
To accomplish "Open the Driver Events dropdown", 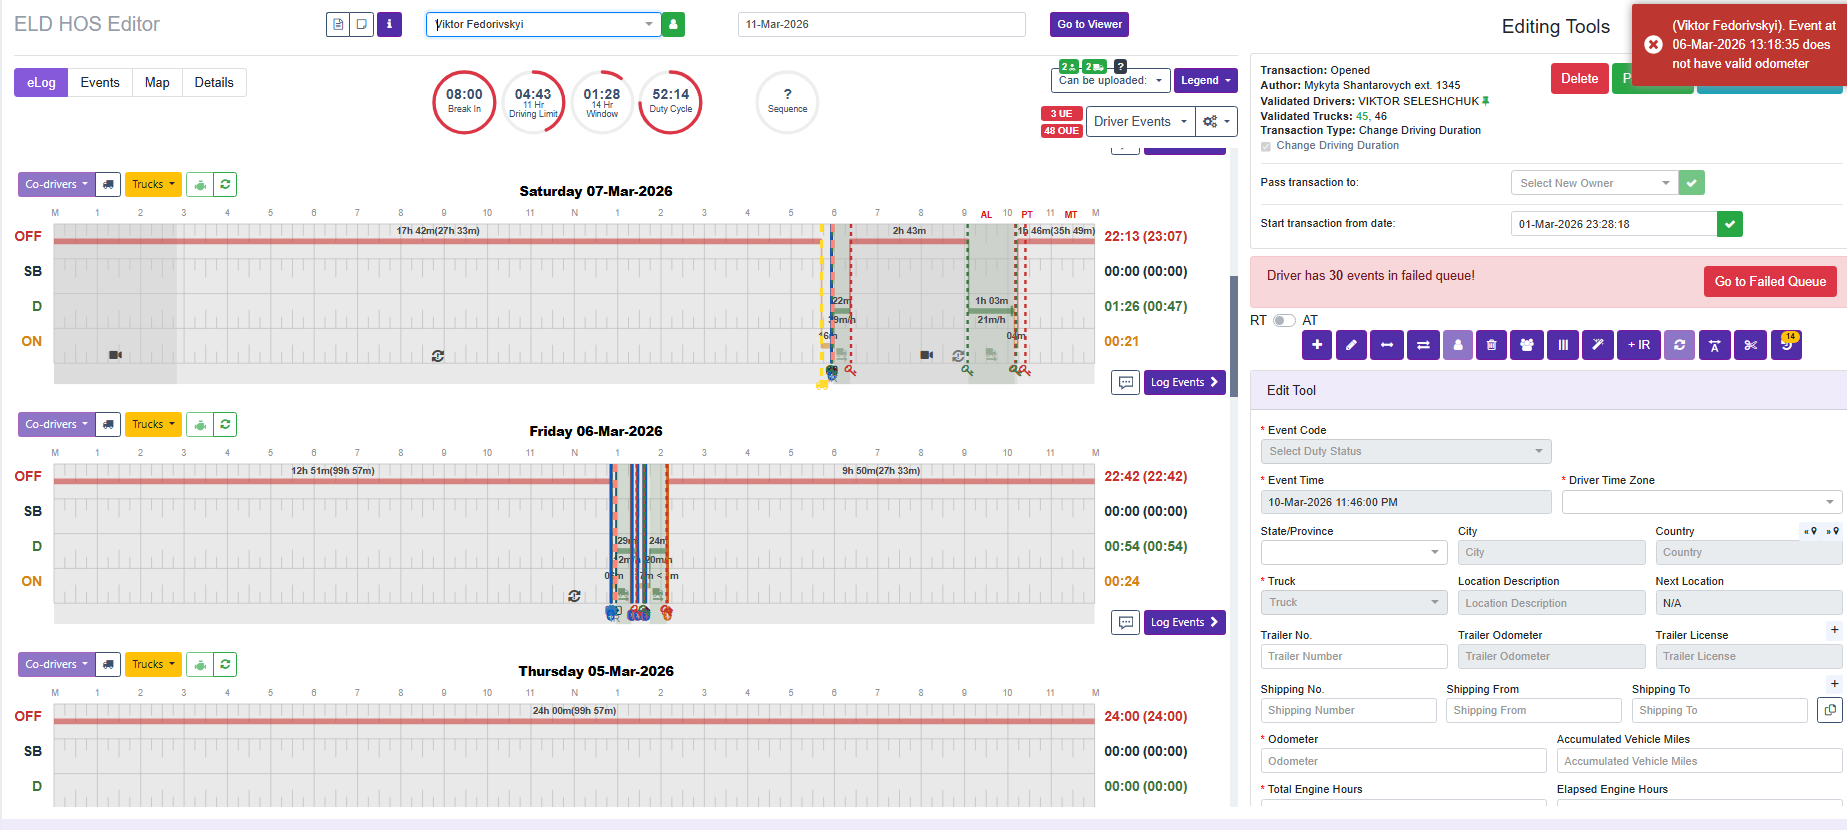I will (1141, 121).
